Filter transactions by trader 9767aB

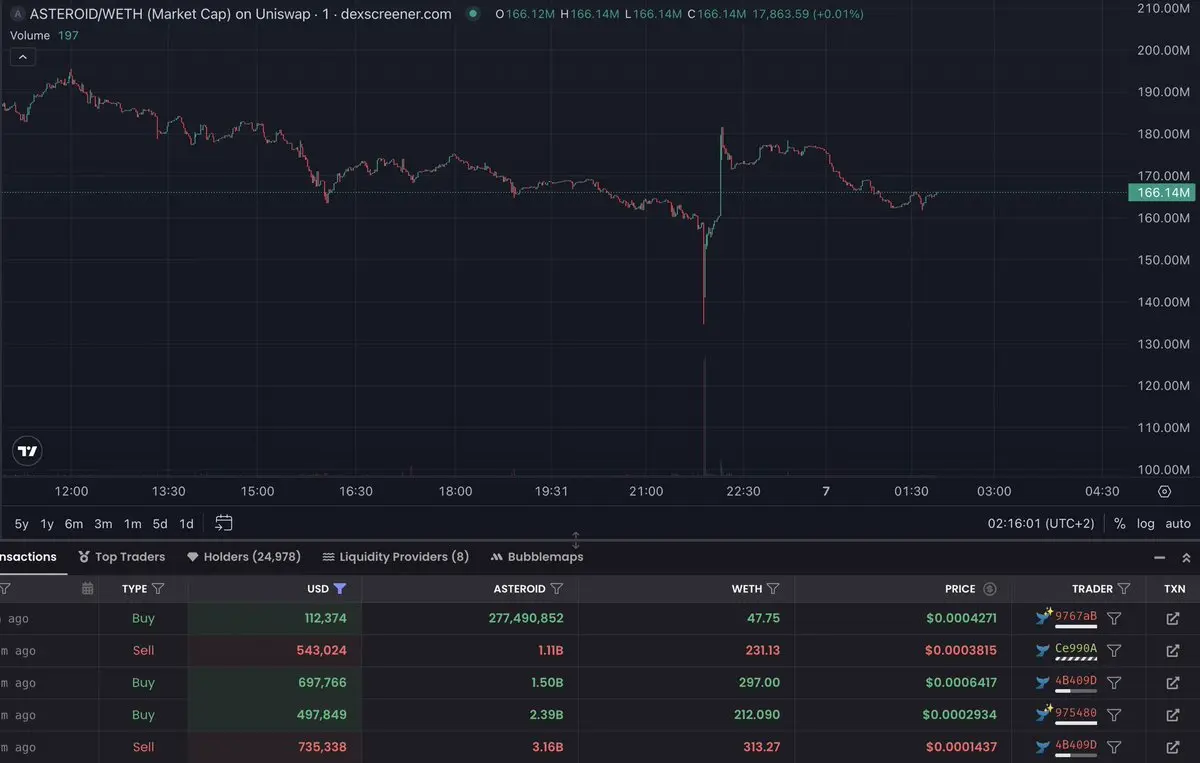(x=1114, y=619)
